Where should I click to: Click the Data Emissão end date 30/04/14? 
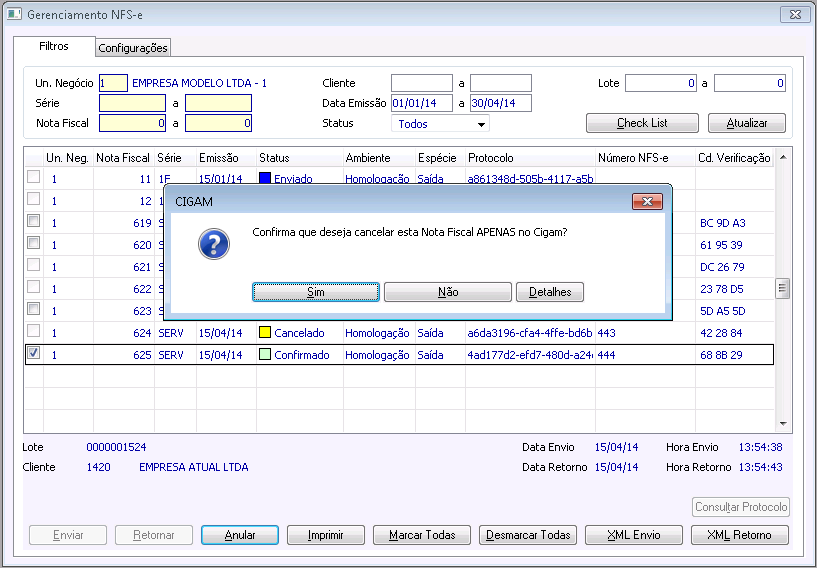pos(501,103)
